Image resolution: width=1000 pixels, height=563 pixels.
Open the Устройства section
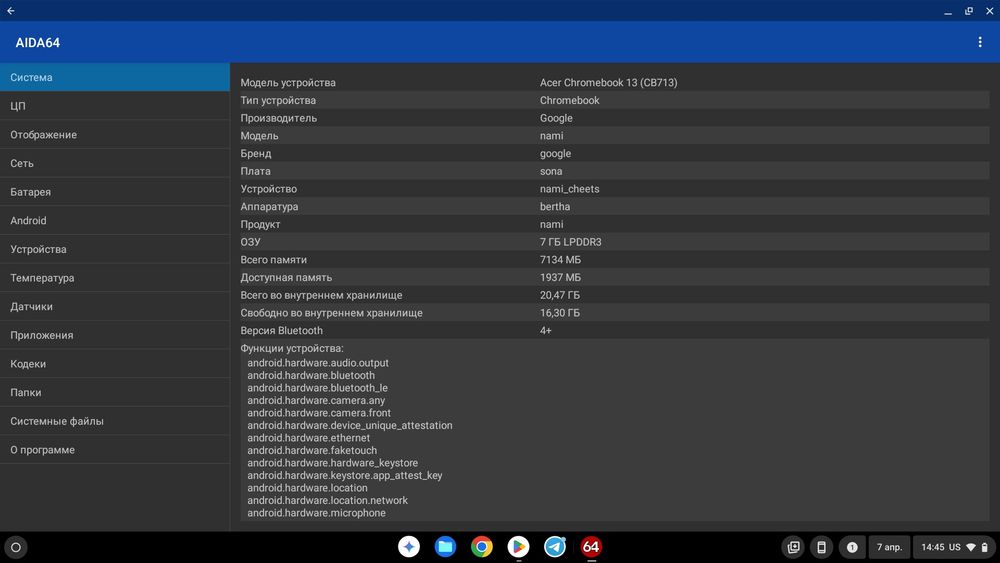click(x=115, y=249)
